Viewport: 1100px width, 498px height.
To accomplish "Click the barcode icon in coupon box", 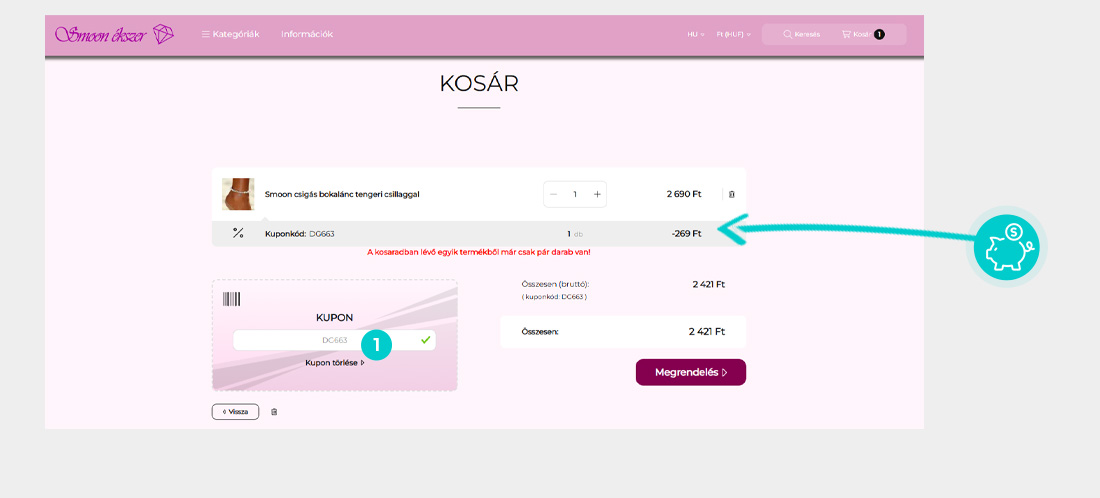I will click(231, 299).
